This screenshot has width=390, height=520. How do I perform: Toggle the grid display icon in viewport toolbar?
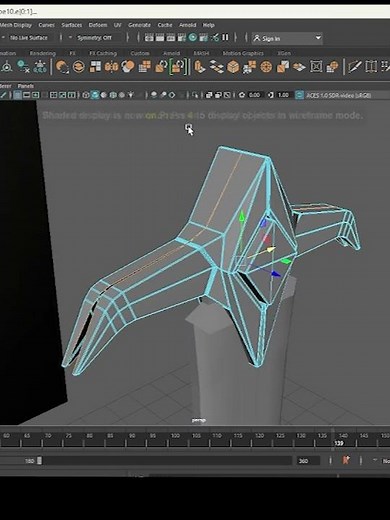tap(17, 95)
